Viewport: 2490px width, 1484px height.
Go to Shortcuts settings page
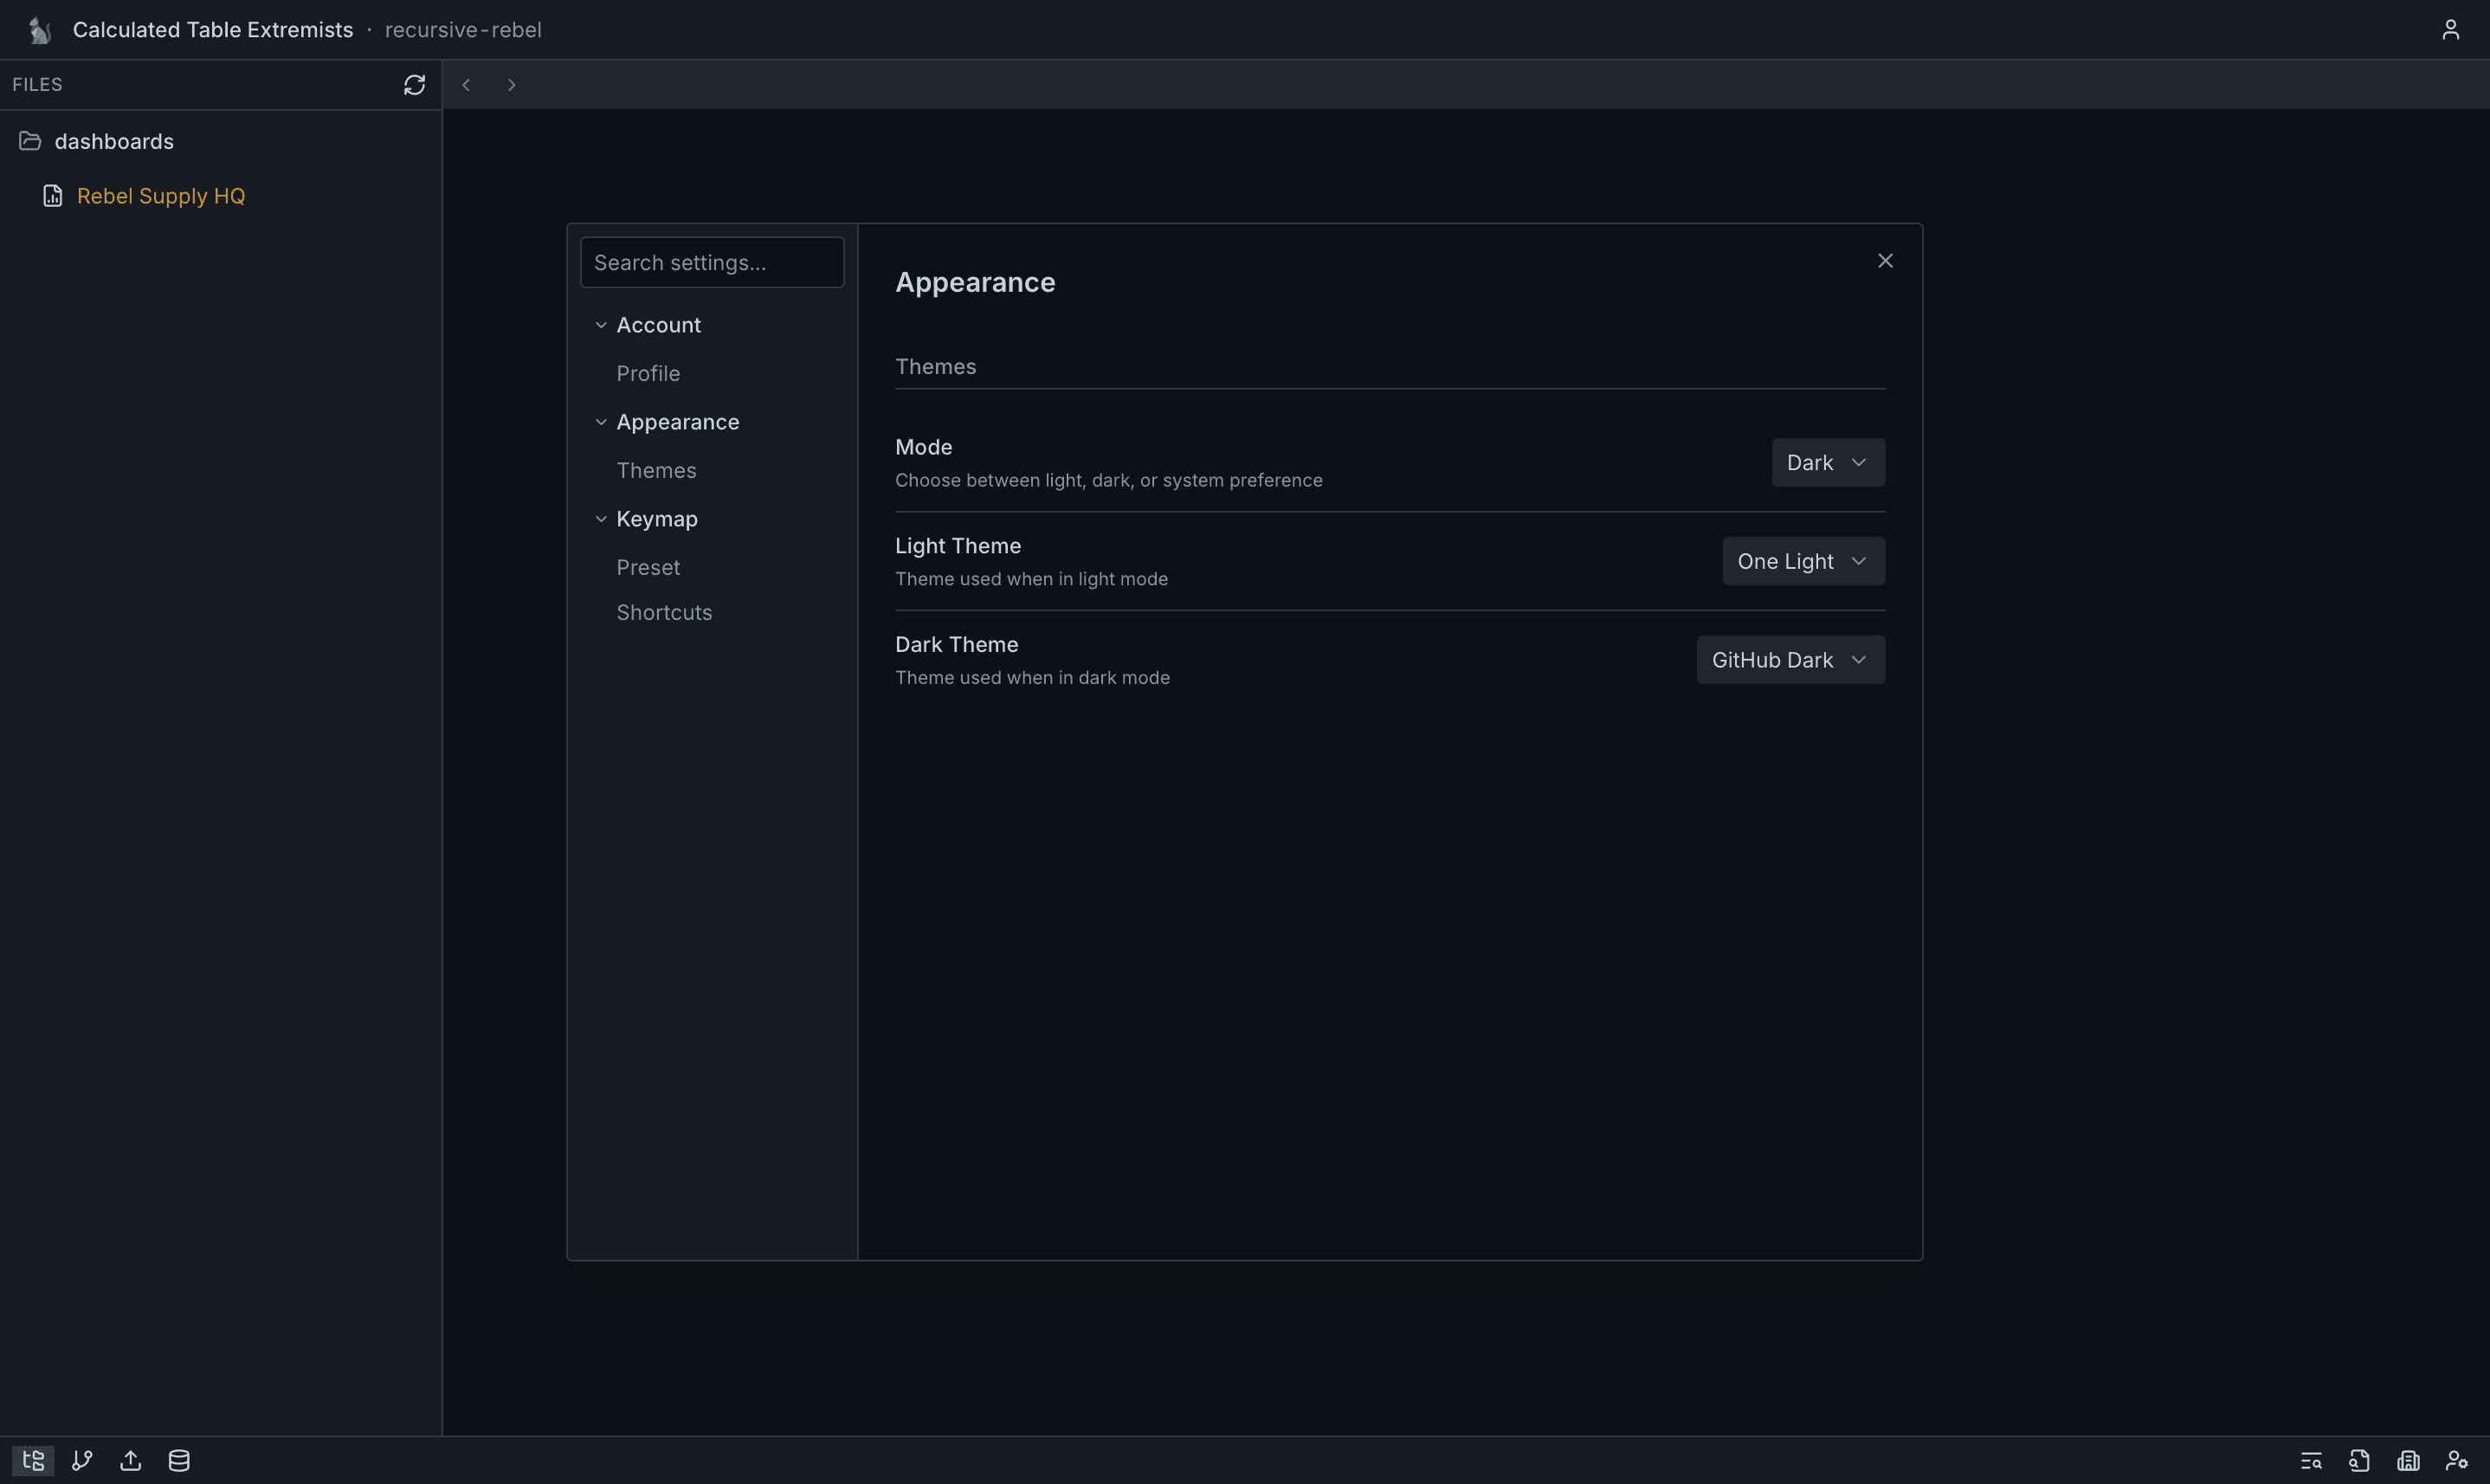coord(664,612)
